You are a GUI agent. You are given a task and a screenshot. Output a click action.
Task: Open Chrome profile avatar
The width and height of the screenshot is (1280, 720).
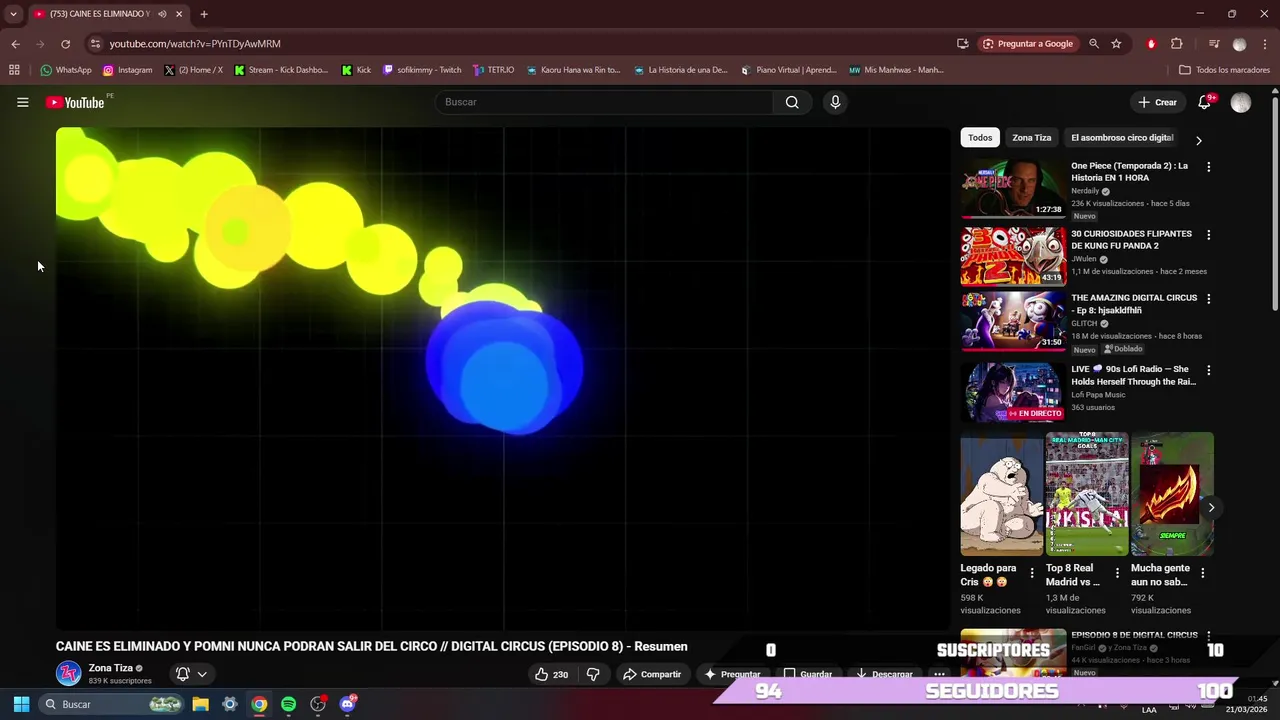(1240, 44)
